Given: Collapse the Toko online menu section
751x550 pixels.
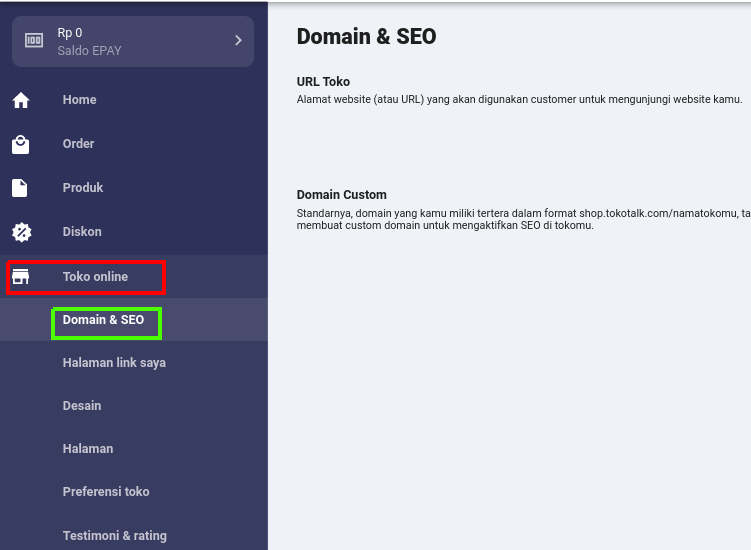Looking at the screenshot, I should [x=95, y=277].
